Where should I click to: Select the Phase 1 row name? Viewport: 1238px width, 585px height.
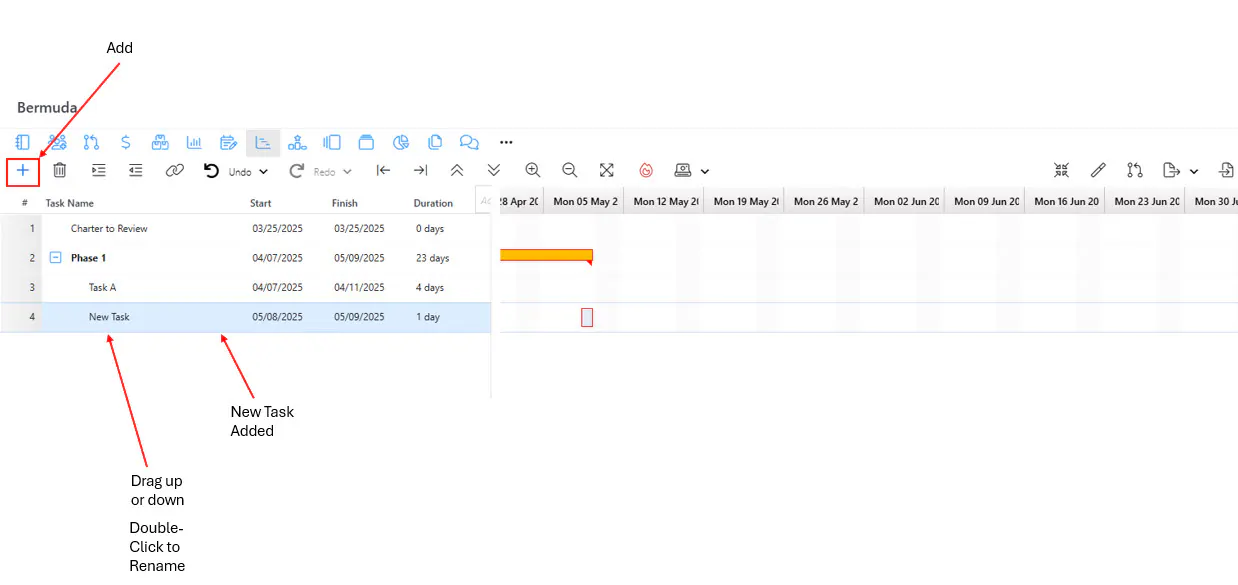tap(88, 258)
